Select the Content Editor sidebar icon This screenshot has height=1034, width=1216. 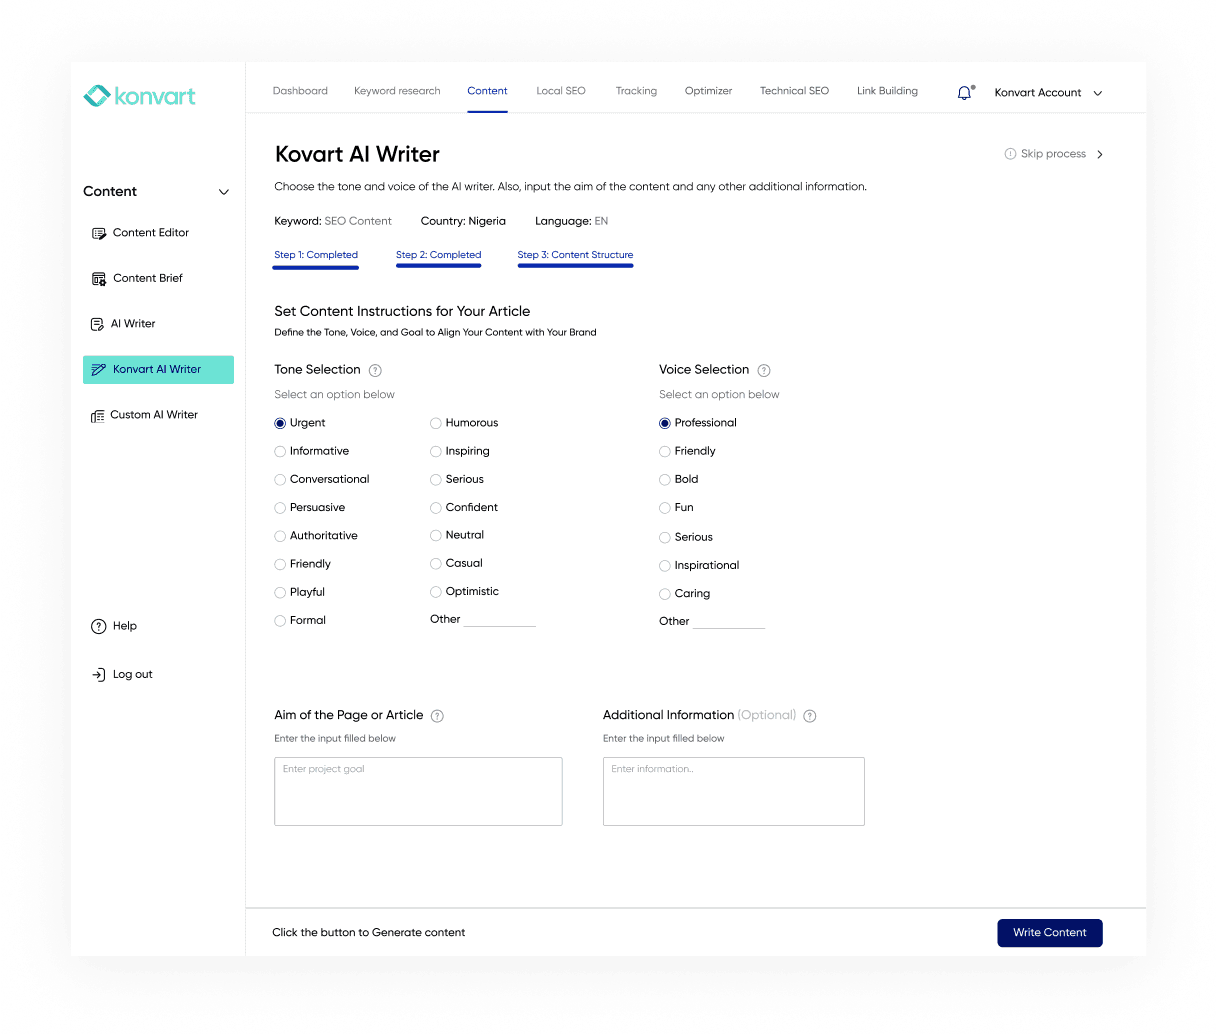pos(99,232)
